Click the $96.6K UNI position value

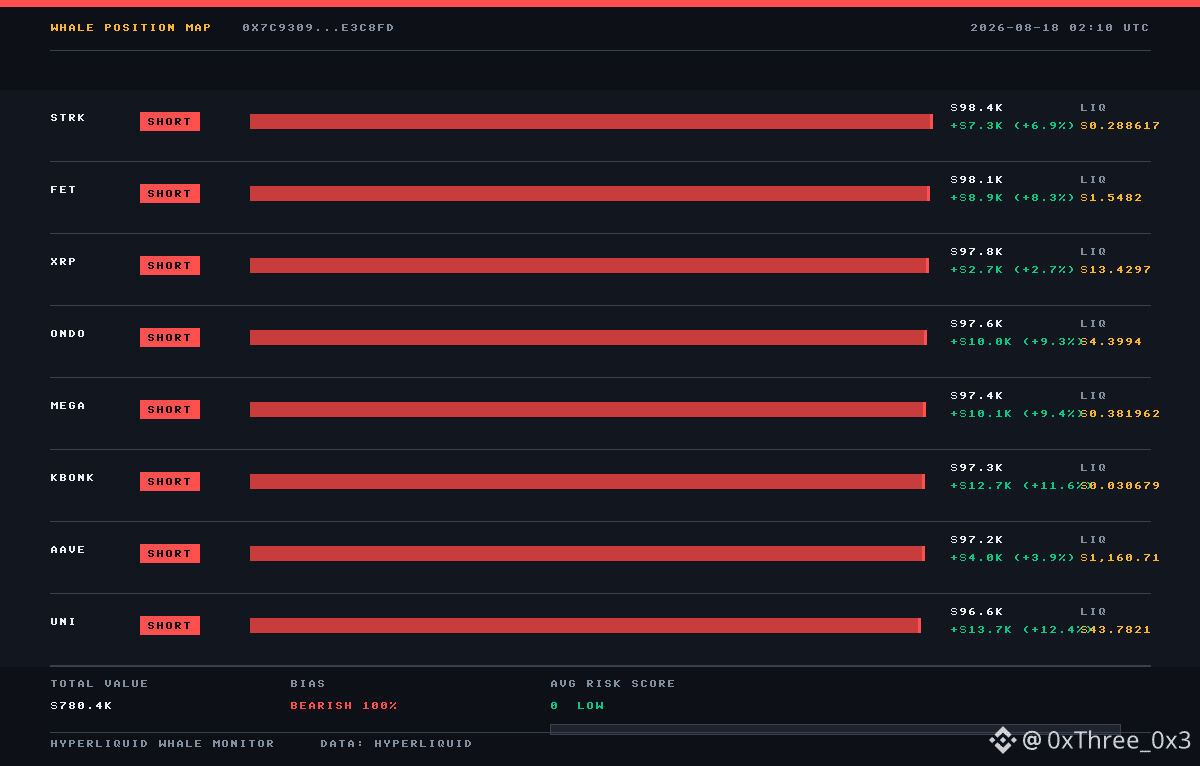976,612
